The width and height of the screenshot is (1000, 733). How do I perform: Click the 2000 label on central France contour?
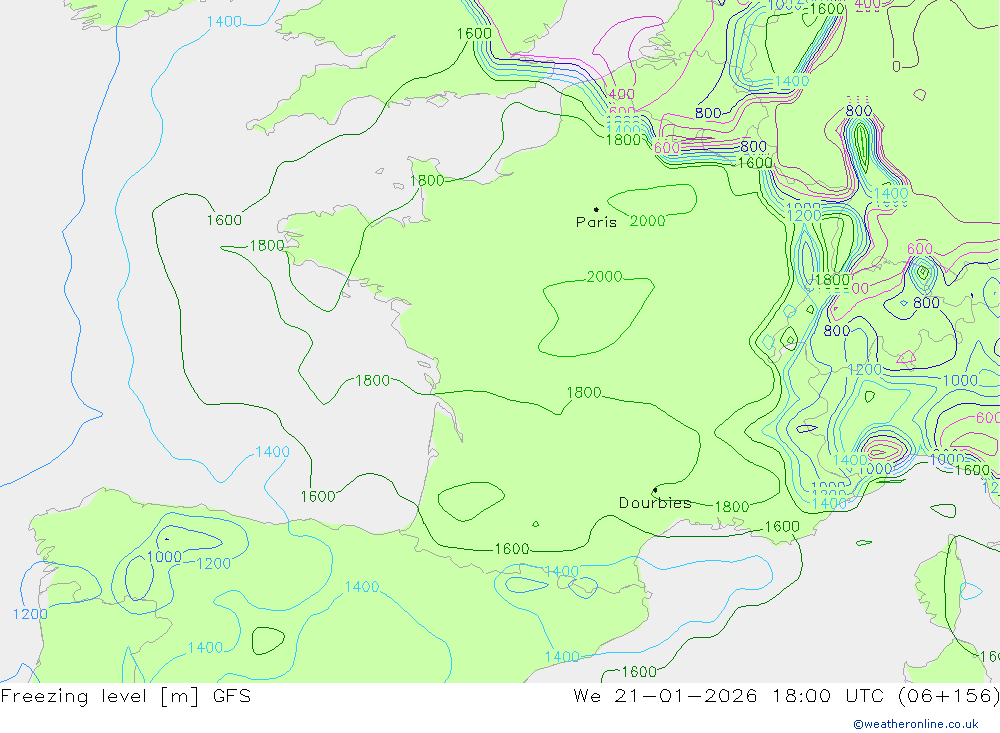(x=605, y=276)
